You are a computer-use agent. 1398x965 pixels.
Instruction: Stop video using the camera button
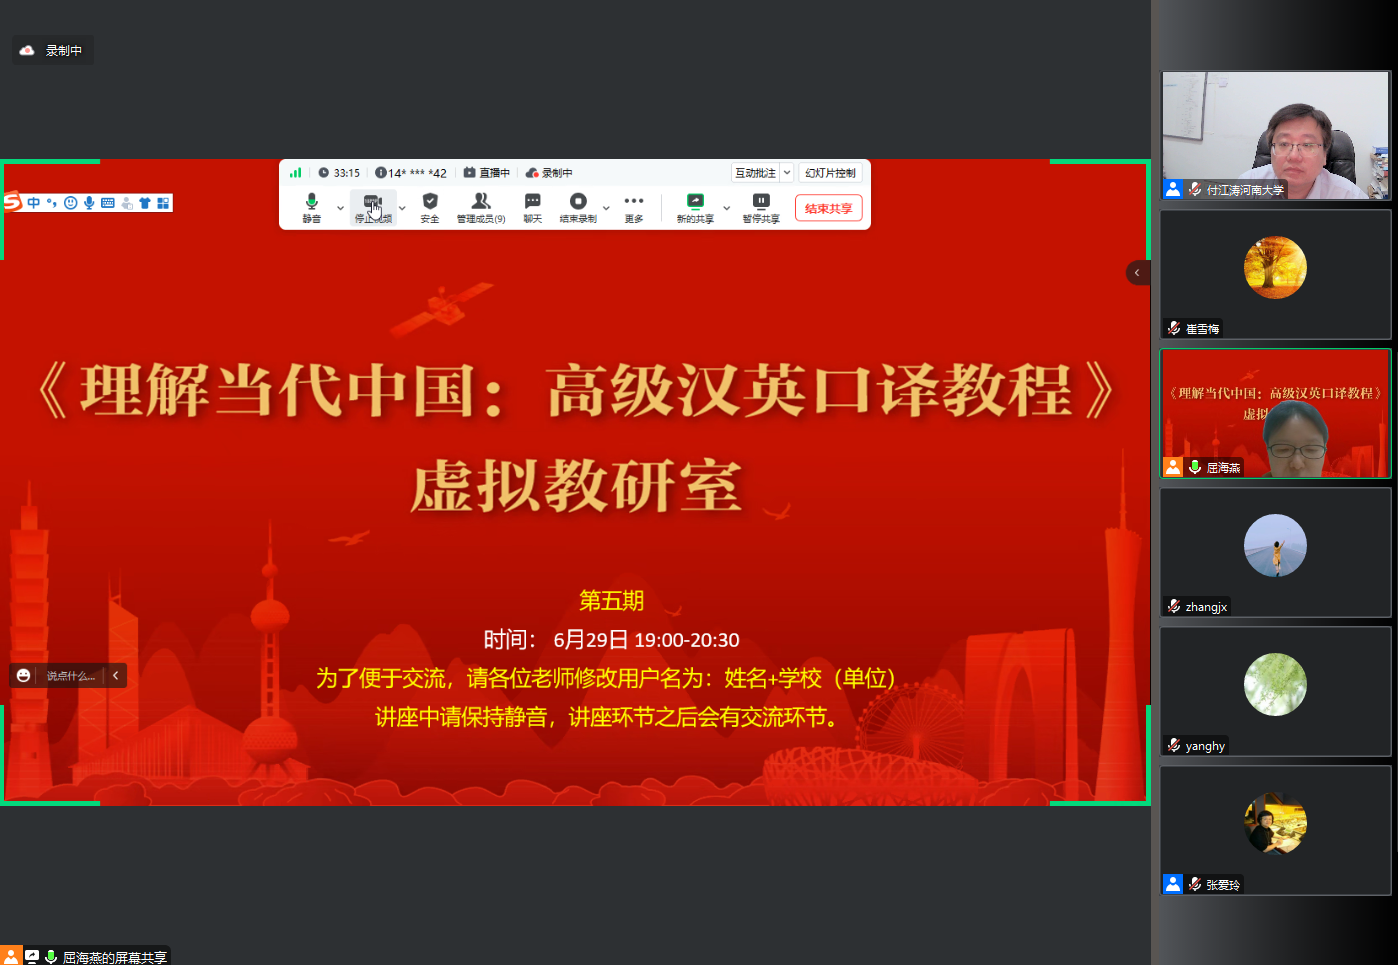372,207
